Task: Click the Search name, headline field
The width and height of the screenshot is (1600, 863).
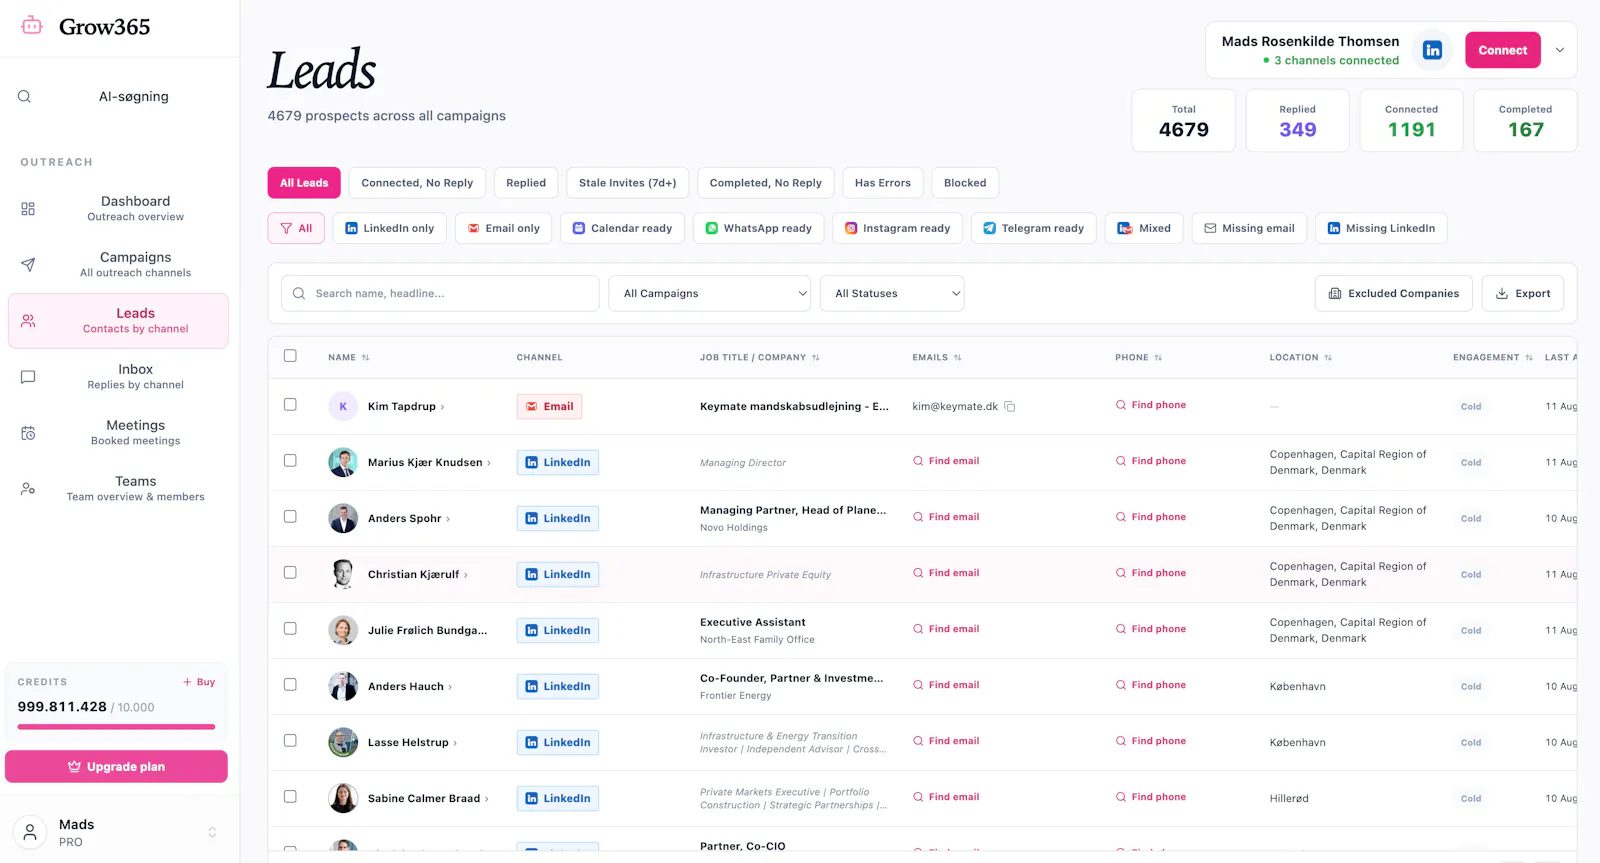Action: (x=440, y=294)
